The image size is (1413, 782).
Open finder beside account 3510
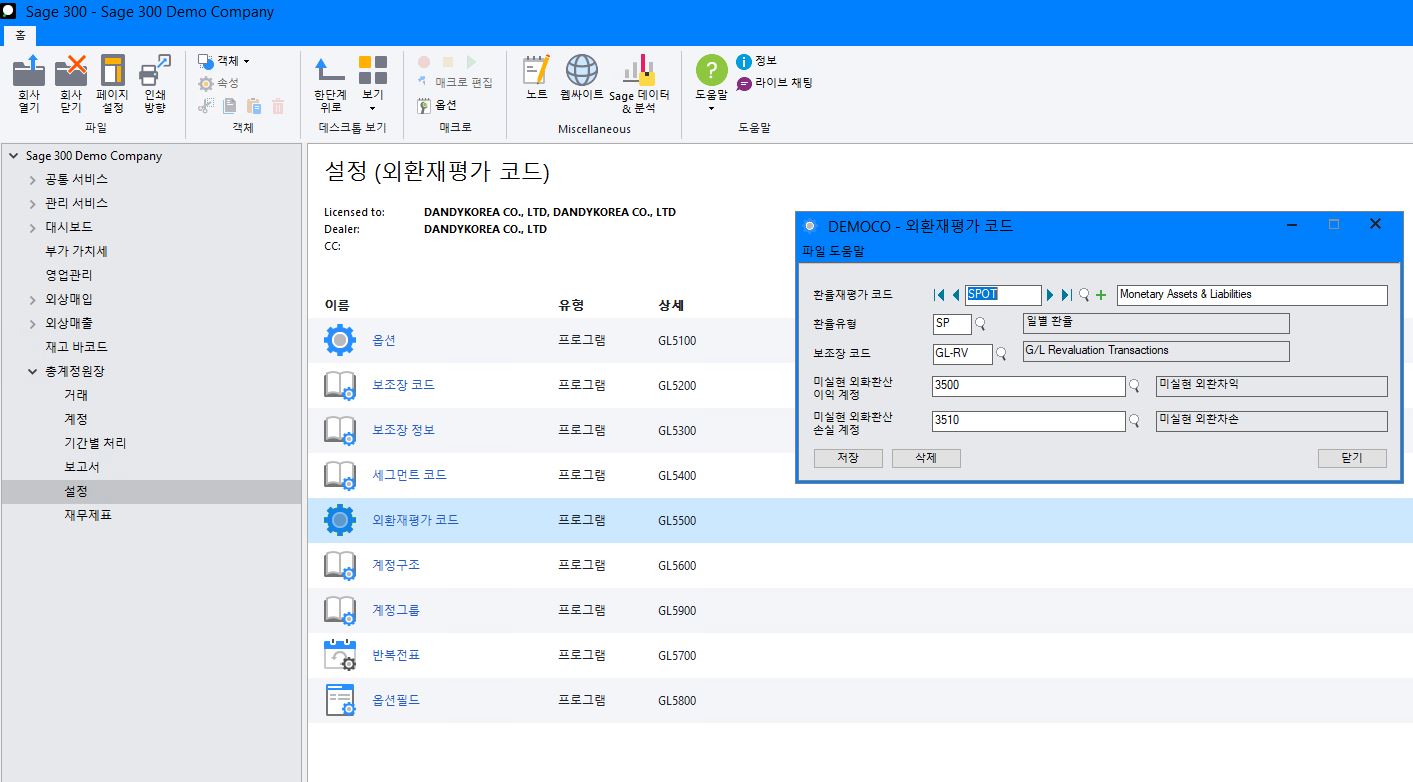(x=1135, y=421)
